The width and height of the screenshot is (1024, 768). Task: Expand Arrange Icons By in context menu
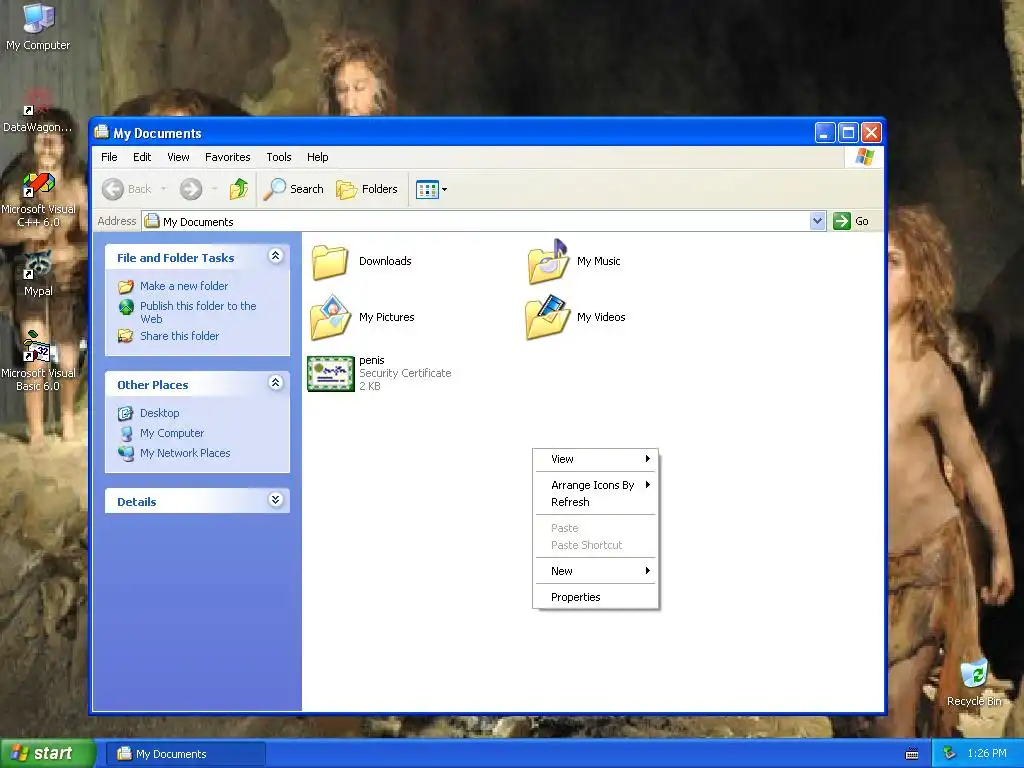click(596, 485)
